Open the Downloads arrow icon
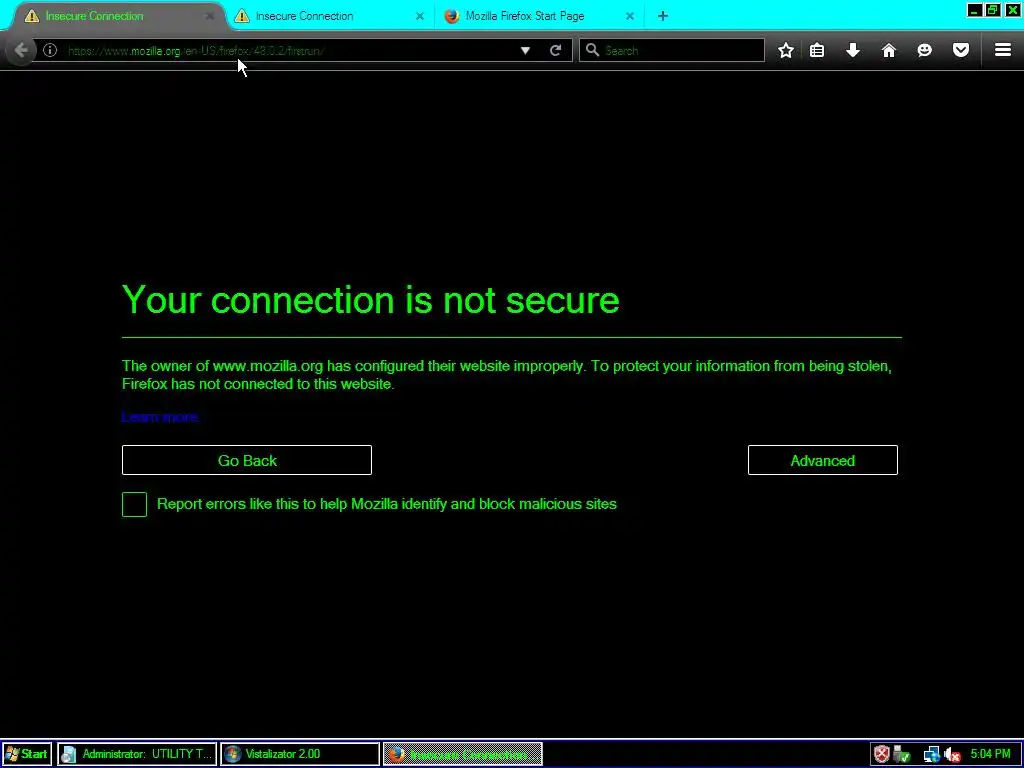The image size is (1024, 768). (x=853, y=50)
